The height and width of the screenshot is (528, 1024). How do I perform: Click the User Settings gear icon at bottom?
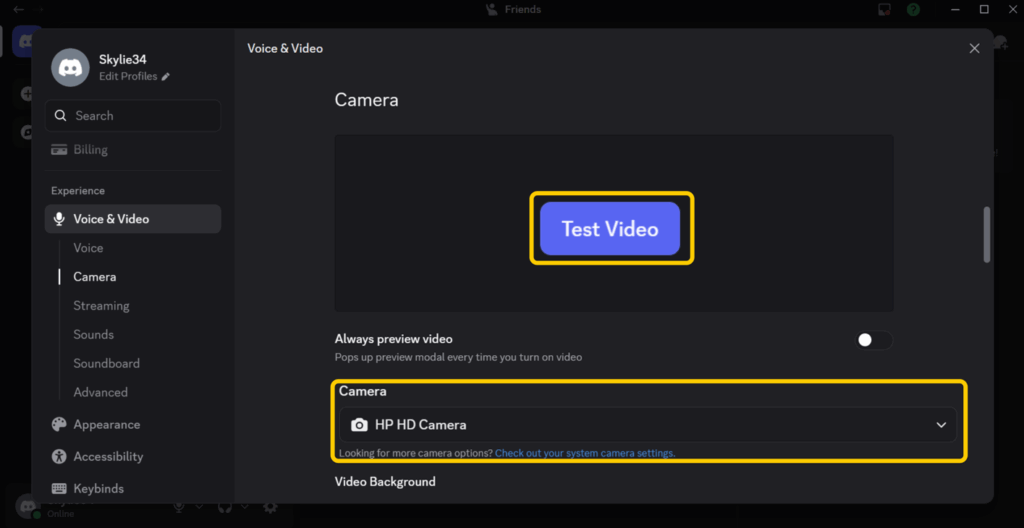tap(270, 506)
